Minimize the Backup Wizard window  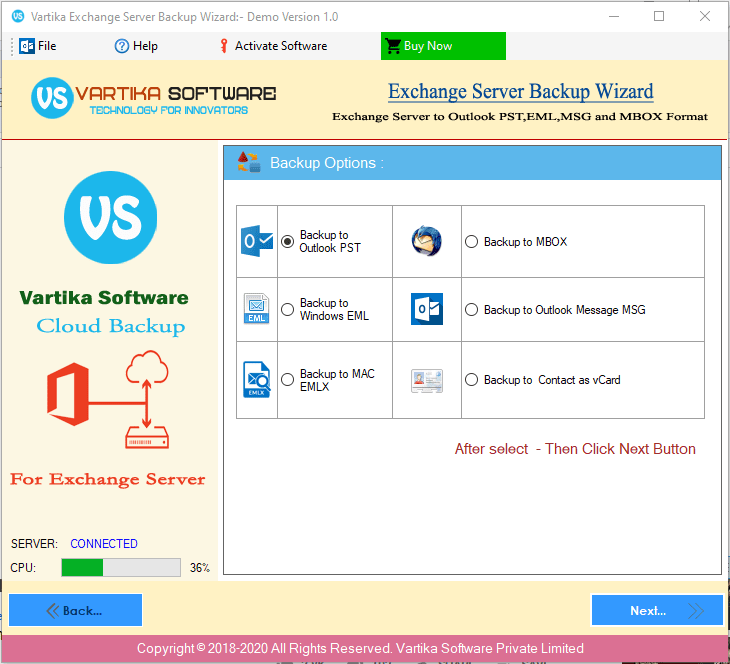[614, 16]
